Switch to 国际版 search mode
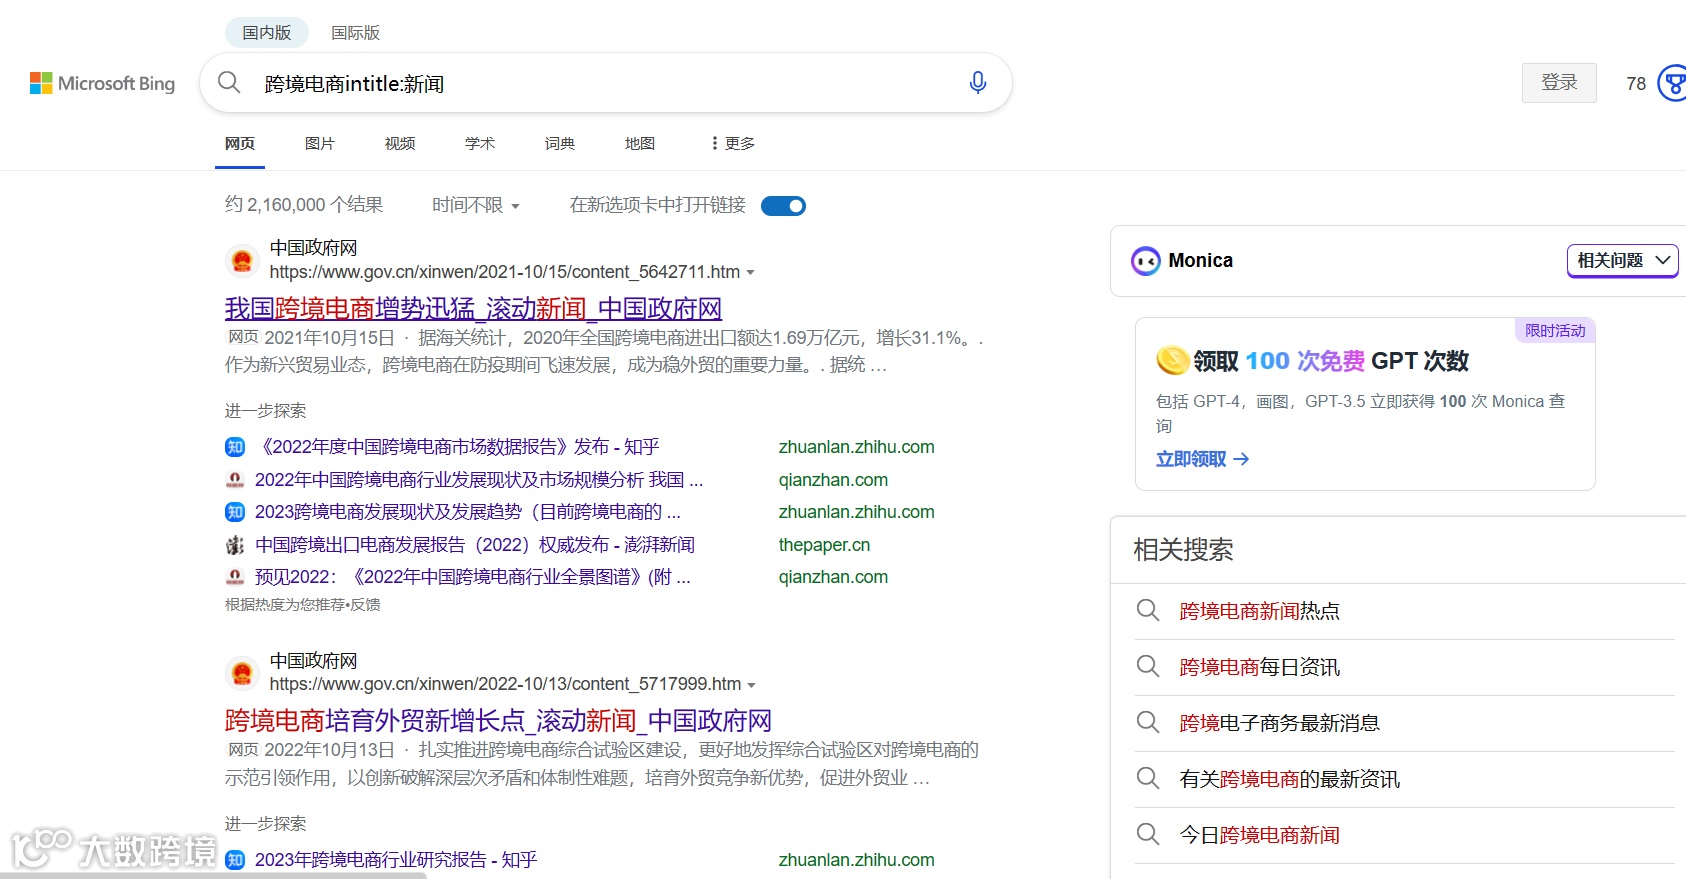This screenshot has height=879, width=1686. (356, 33)
